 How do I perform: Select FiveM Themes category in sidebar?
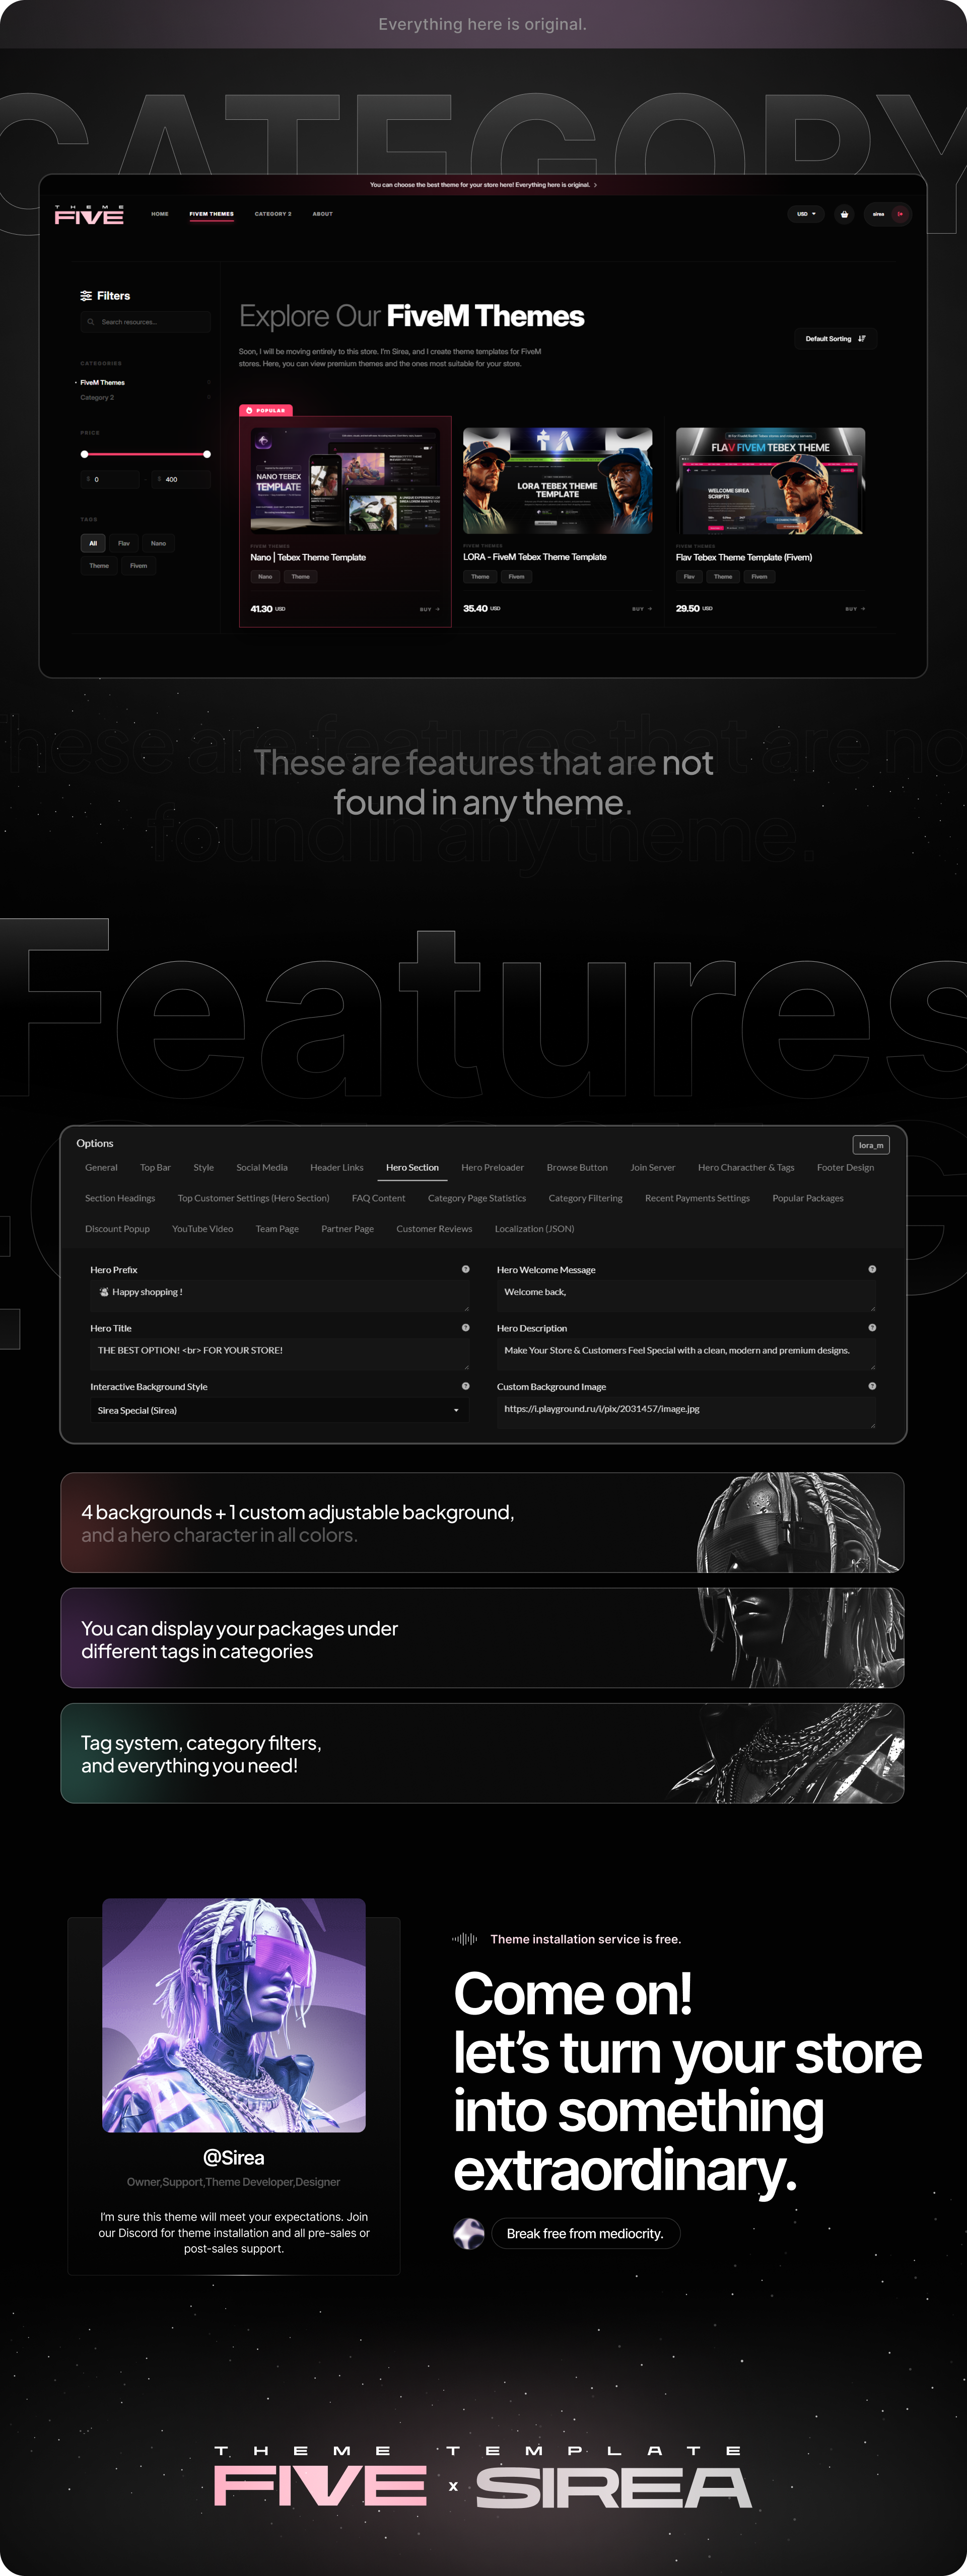pos(102,383)
